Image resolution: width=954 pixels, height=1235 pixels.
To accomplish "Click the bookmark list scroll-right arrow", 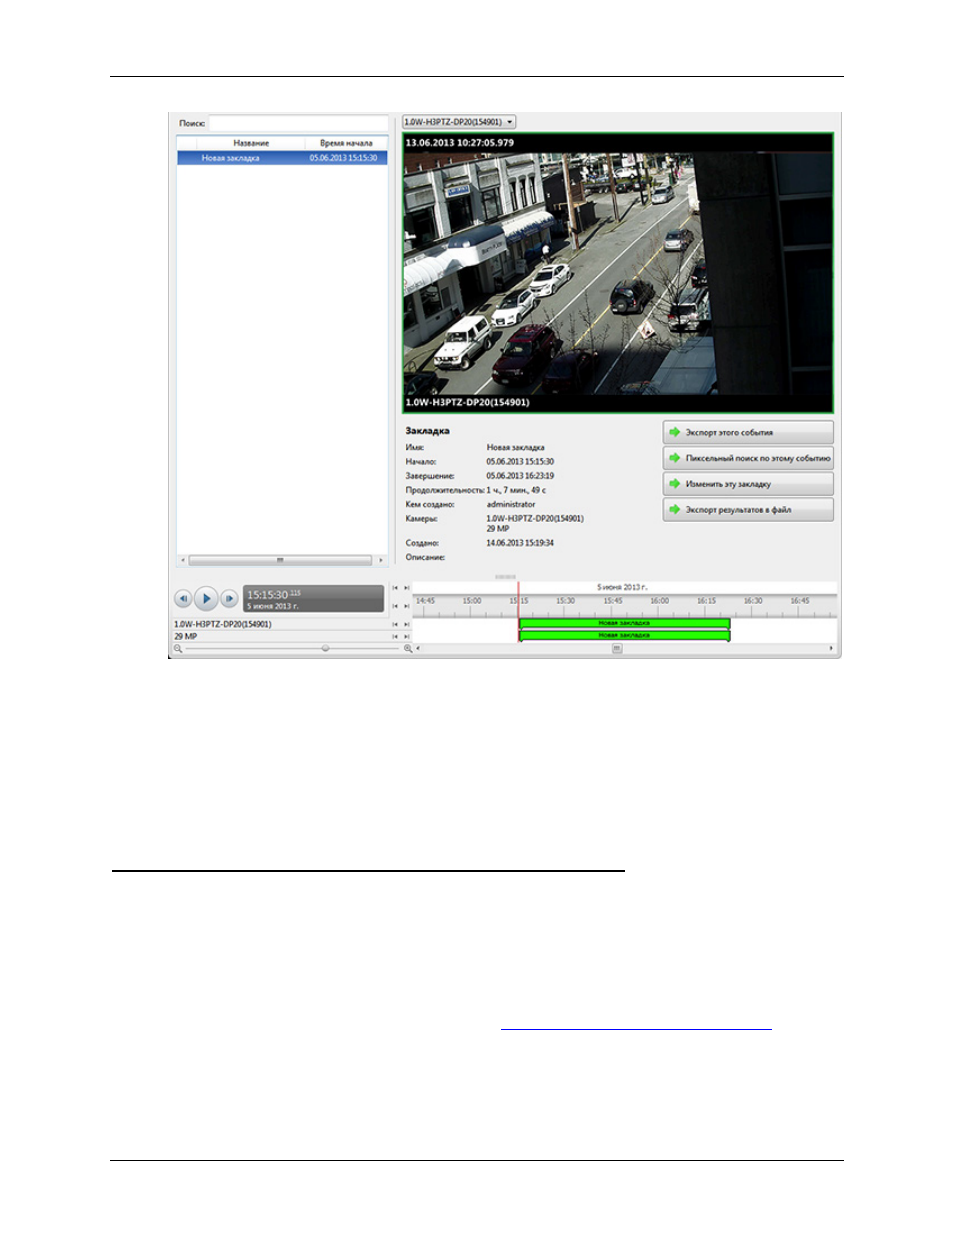I will (x=381, y=560).
